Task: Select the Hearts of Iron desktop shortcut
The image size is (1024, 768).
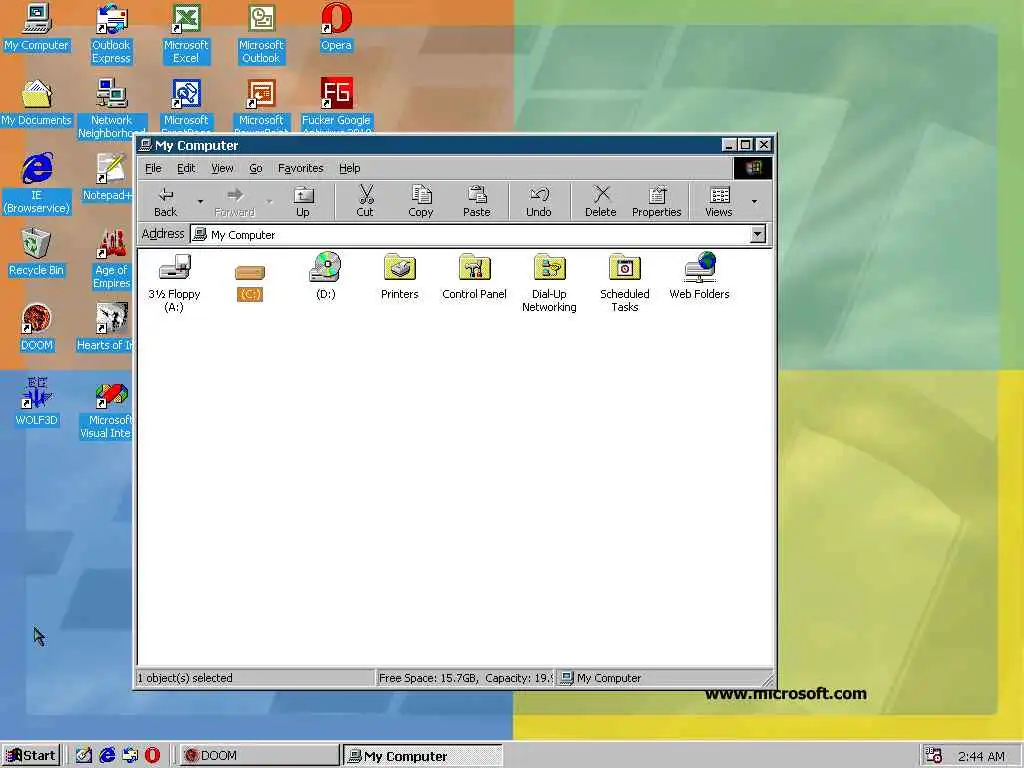Action: [x=106, y=327]
